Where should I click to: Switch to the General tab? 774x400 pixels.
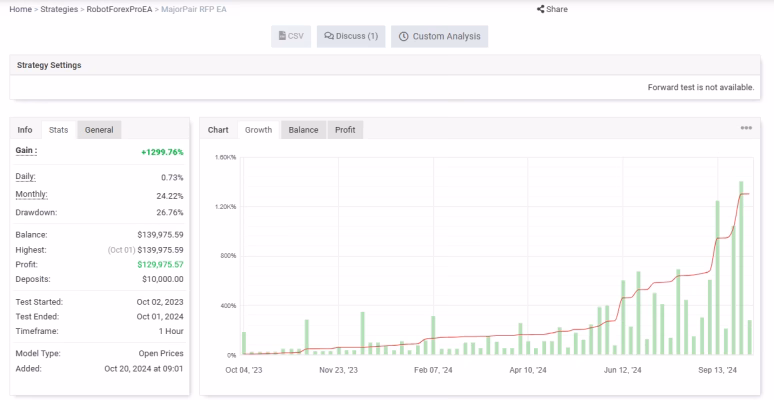(x=99, y=130)
